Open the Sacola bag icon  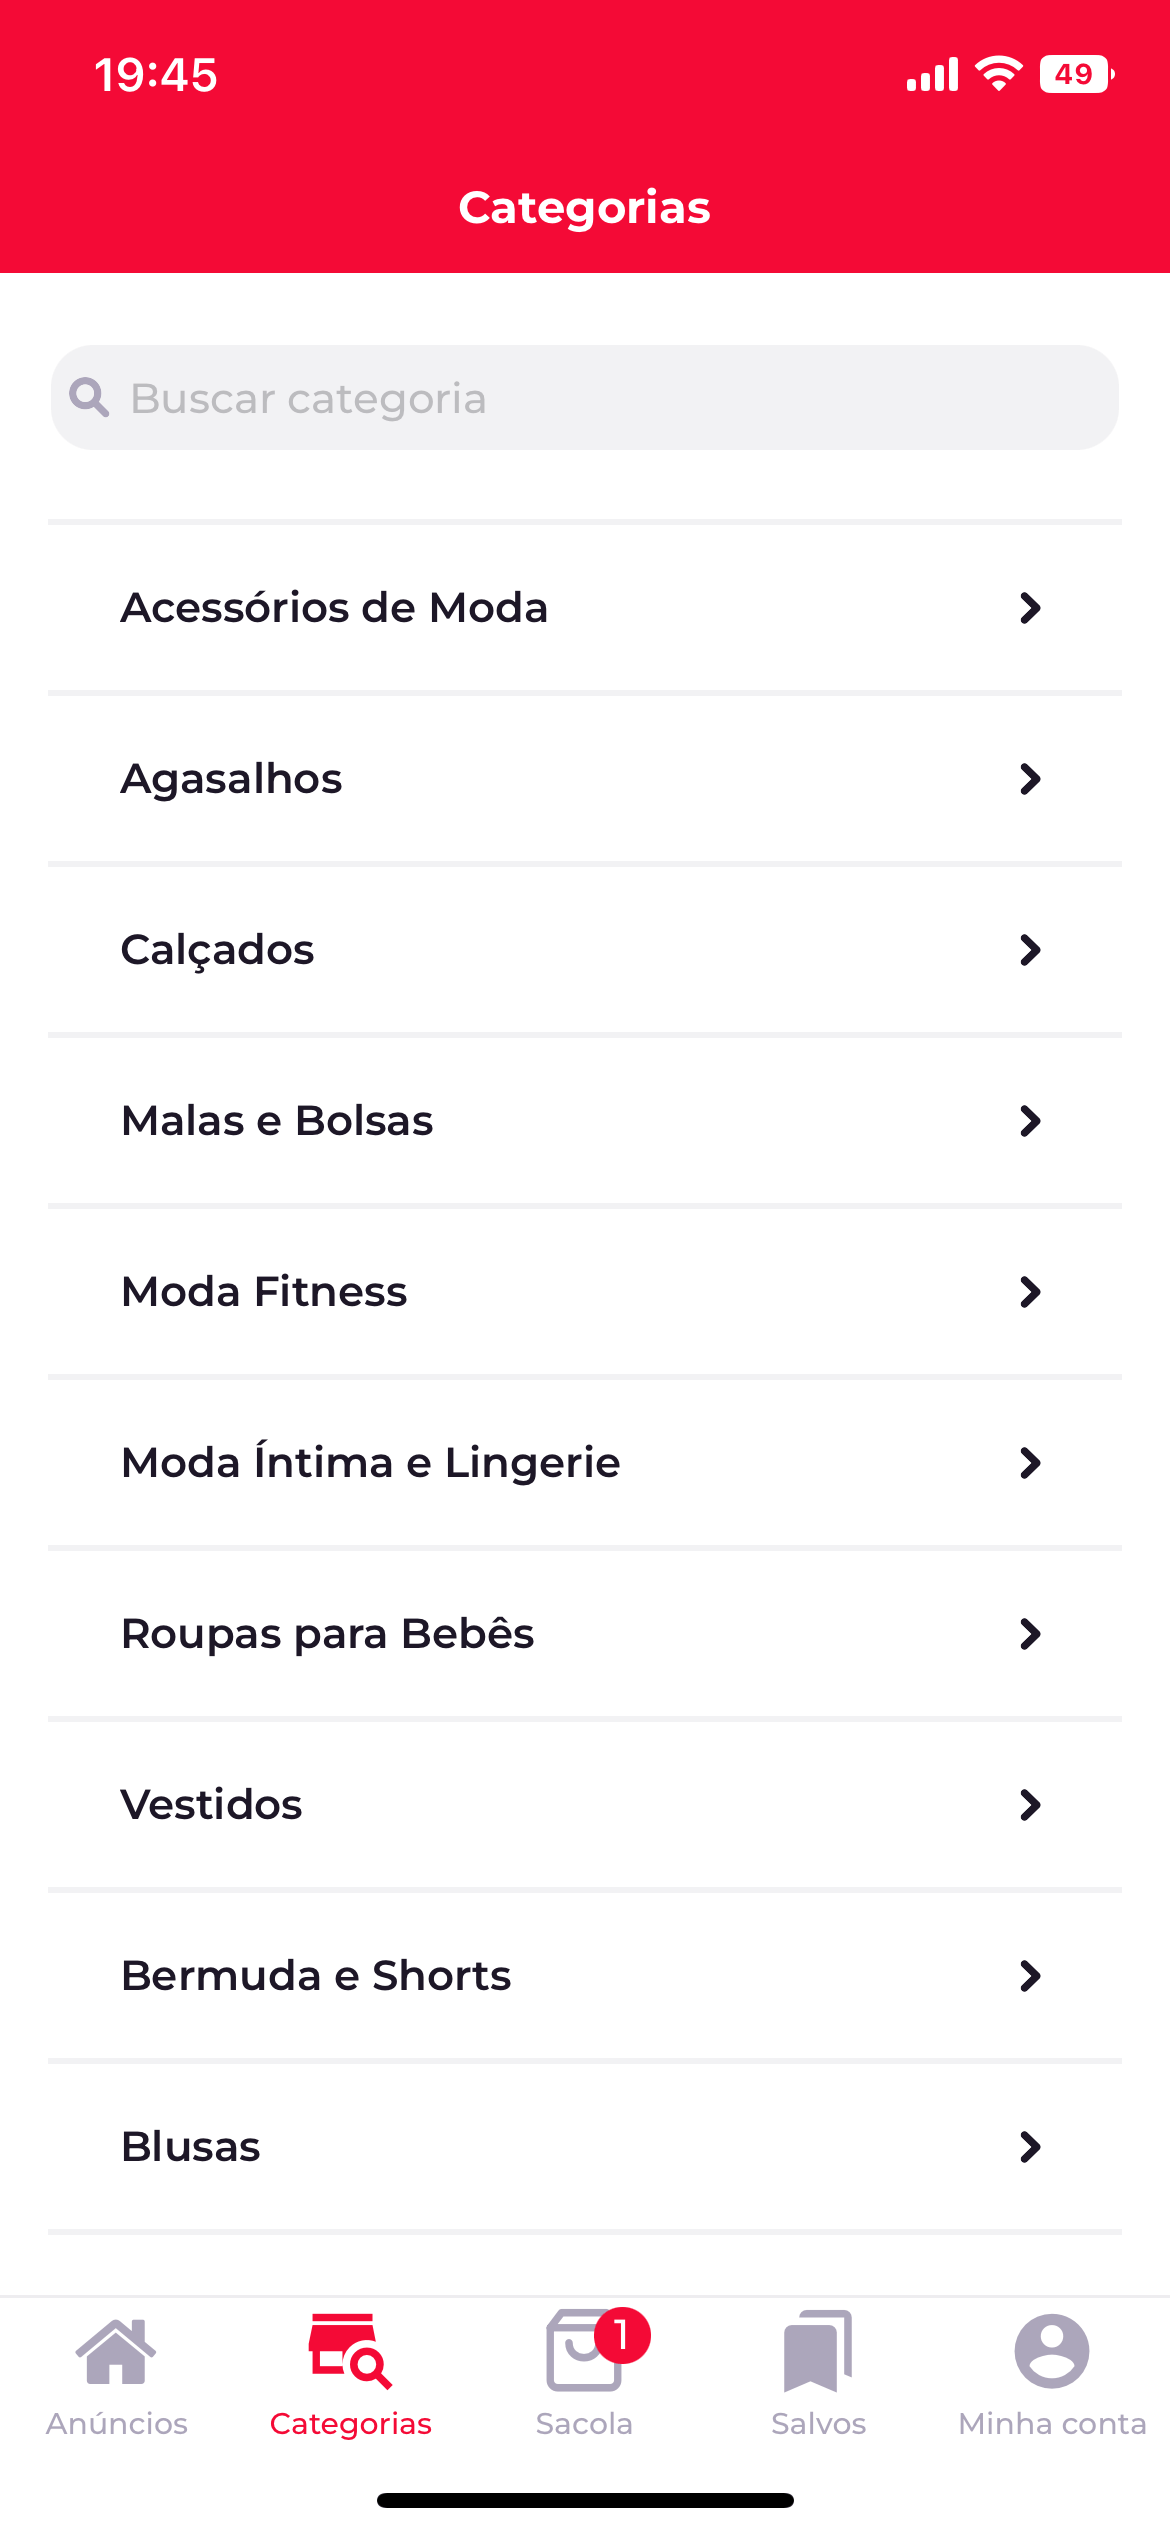point(584,2350)
